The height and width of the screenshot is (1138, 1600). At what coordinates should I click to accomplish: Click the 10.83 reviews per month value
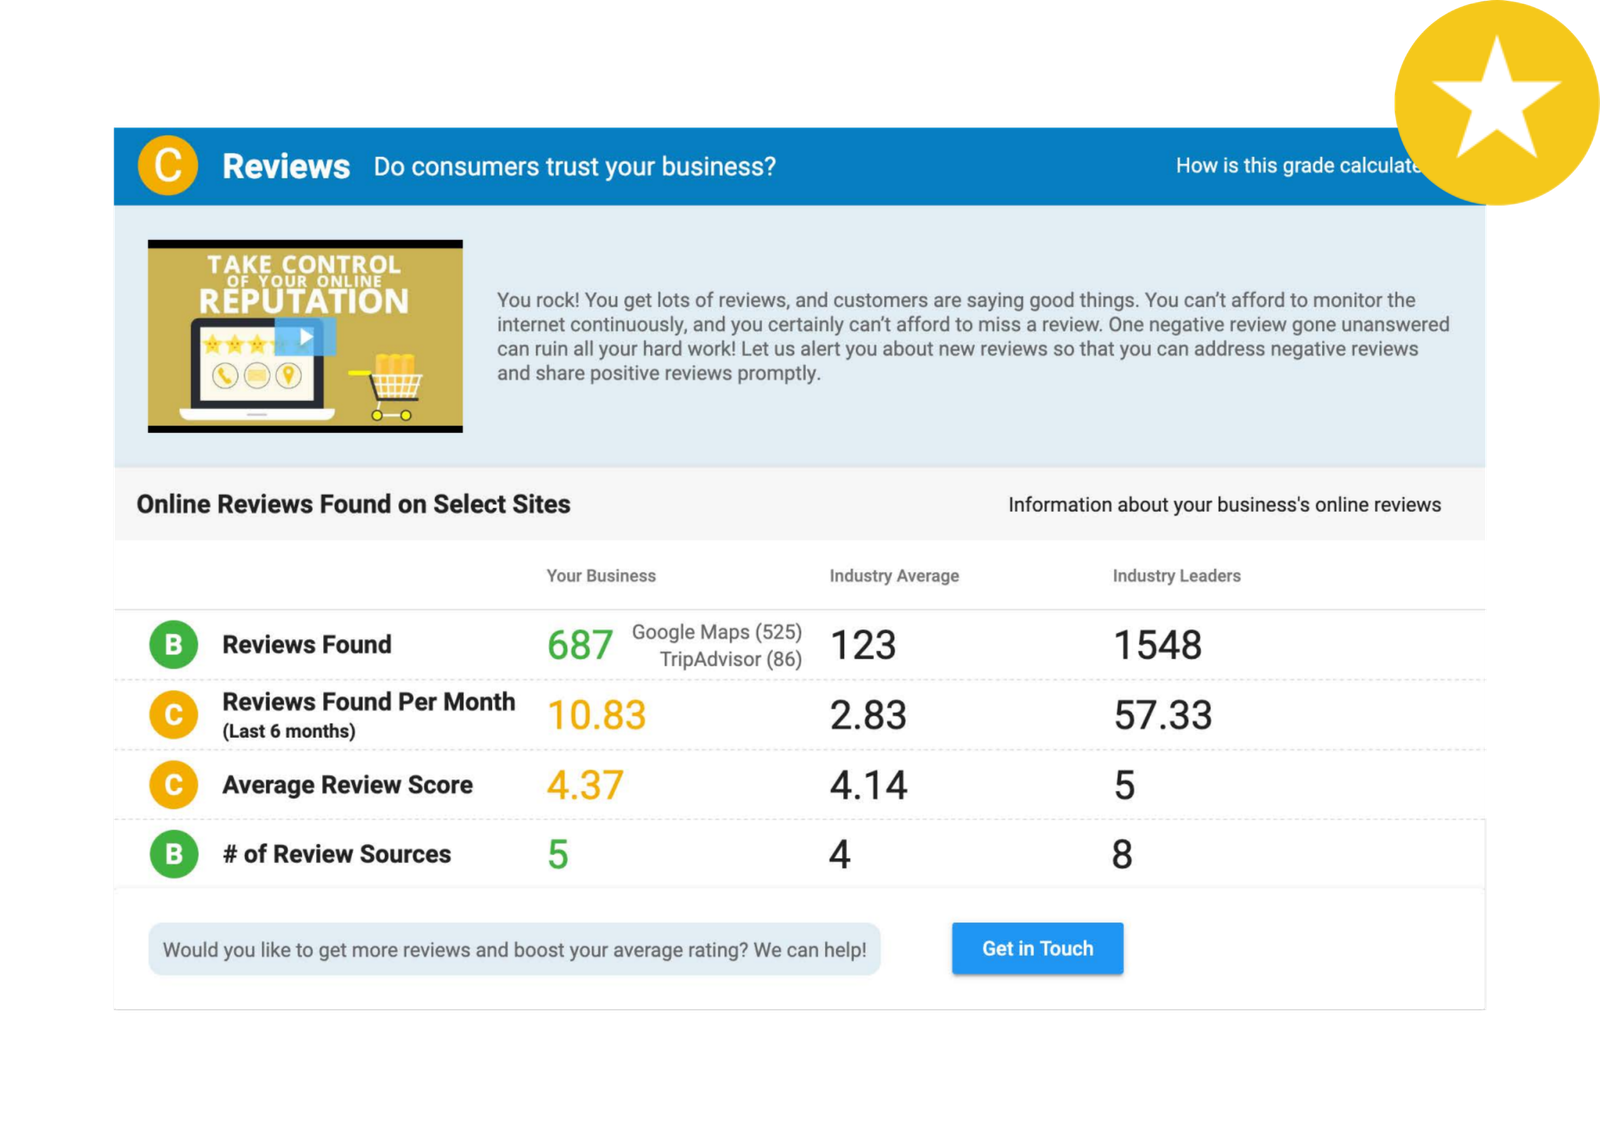coord(597,715)
